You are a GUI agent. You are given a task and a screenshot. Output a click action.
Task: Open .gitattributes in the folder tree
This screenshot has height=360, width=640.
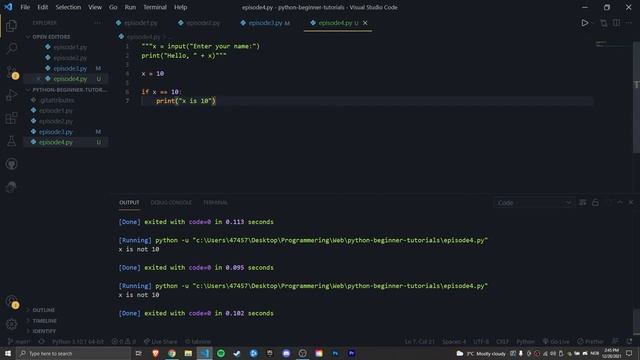tap(66, 100)
